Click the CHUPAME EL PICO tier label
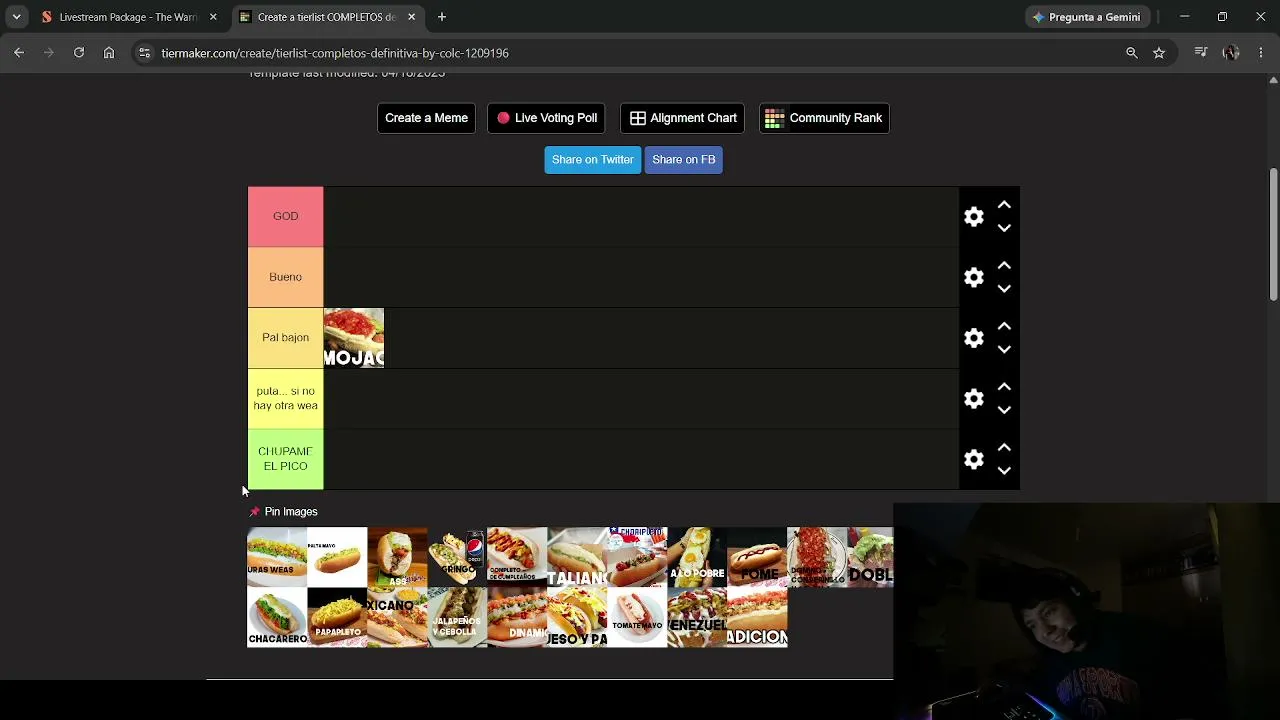Image resolution: width=1280 pixels, height=720 pixels. coord(286,459)
